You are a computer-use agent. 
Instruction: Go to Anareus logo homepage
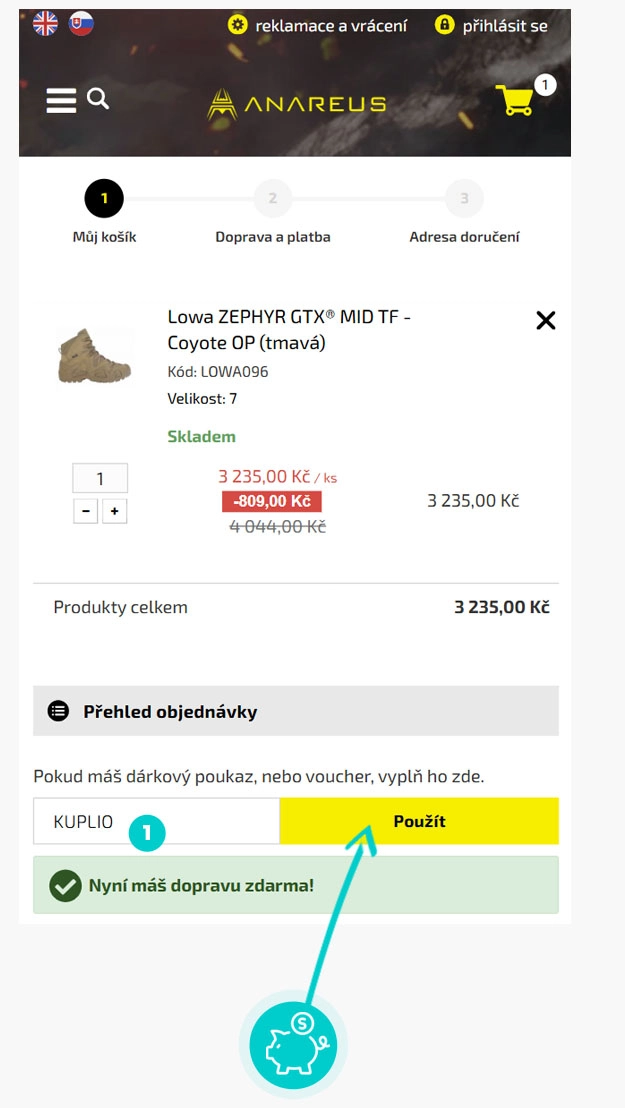(x=296, y=104)
